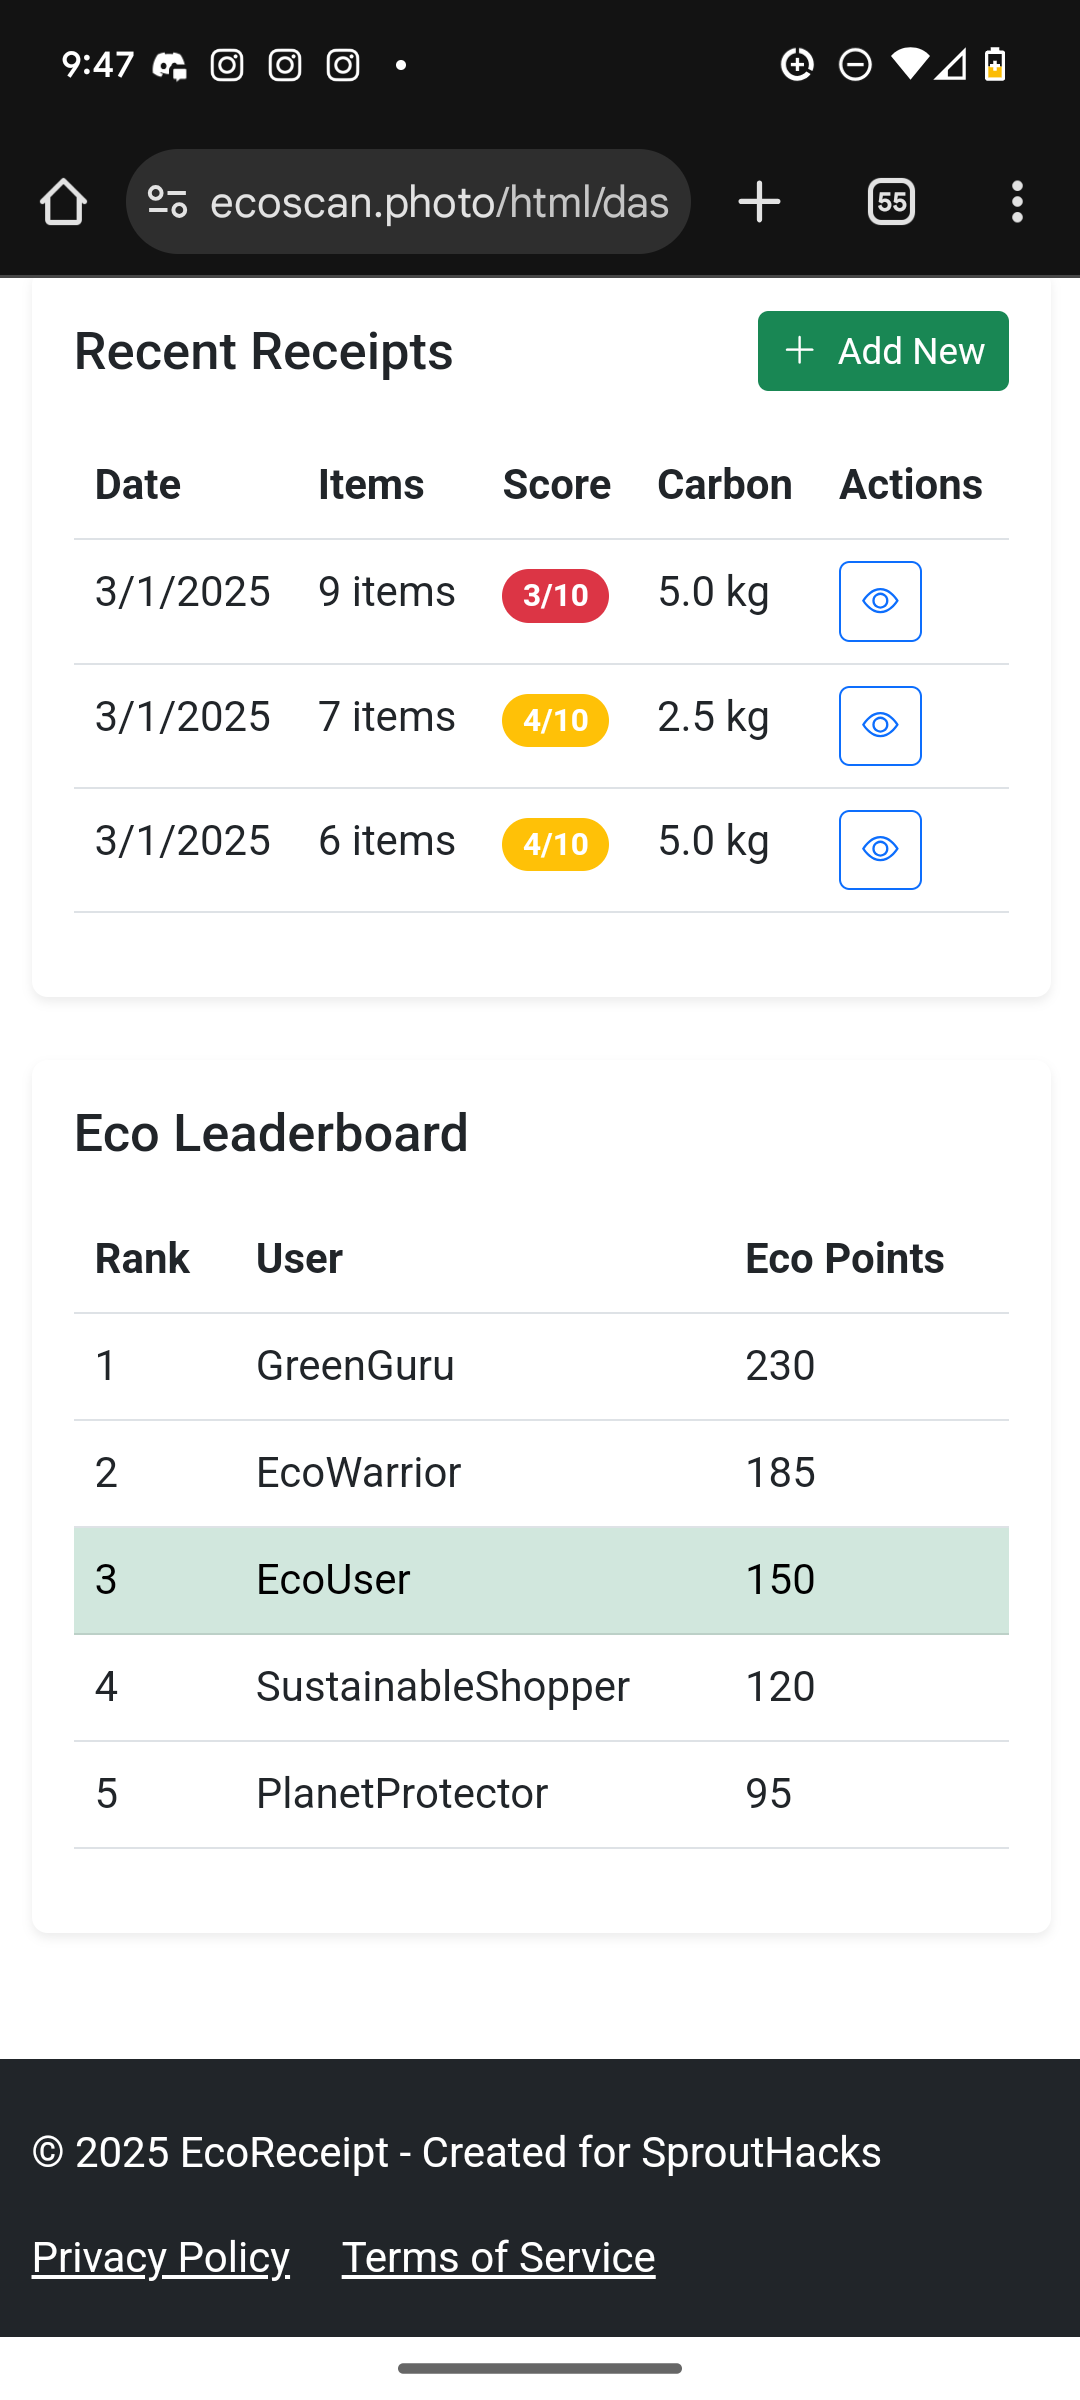This screenshot has width=1080, height=2400.
Task: Tap the 6 items receipt's 4/10 badge
Action: (555, 845)
